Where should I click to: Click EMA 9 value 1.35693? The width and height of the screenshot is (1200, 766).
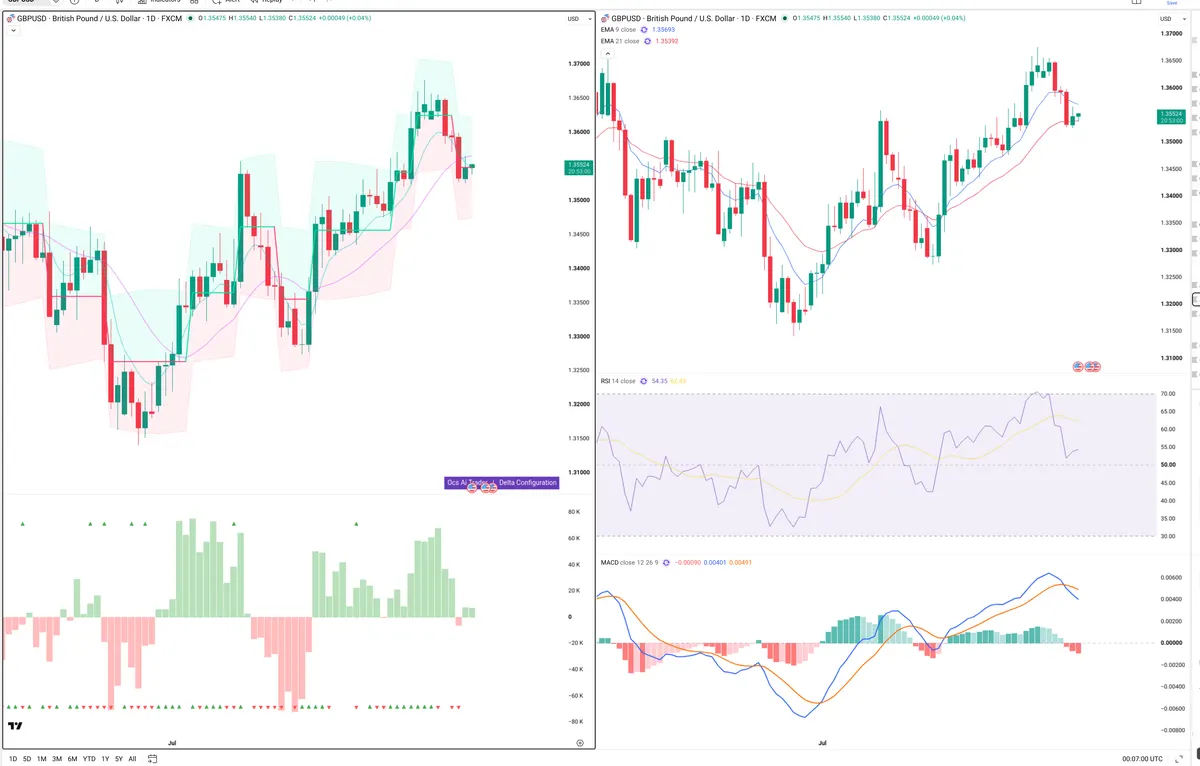coord(666,31)
